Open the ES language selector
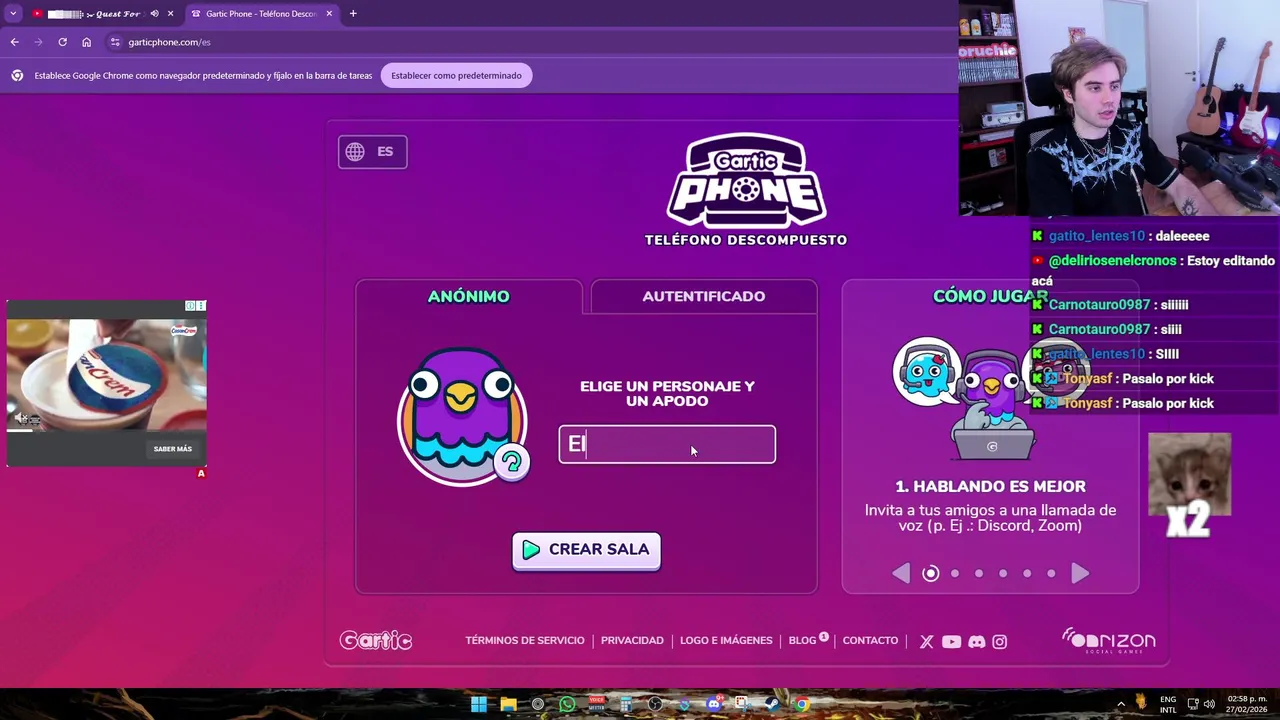1280x720 pixels. 372,152
